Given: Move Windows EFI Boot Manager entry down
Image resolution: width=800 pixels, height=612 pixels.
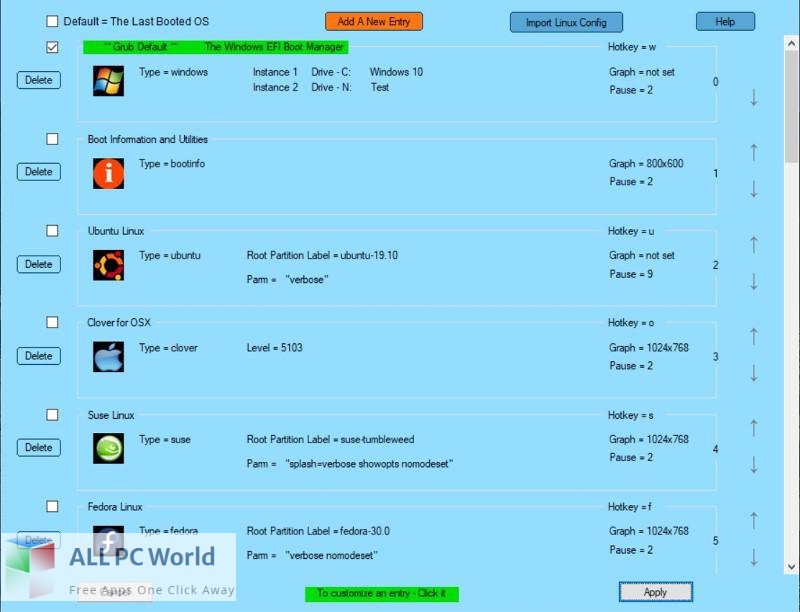Looking at the screenshot, I should click(x=754, y=97).
